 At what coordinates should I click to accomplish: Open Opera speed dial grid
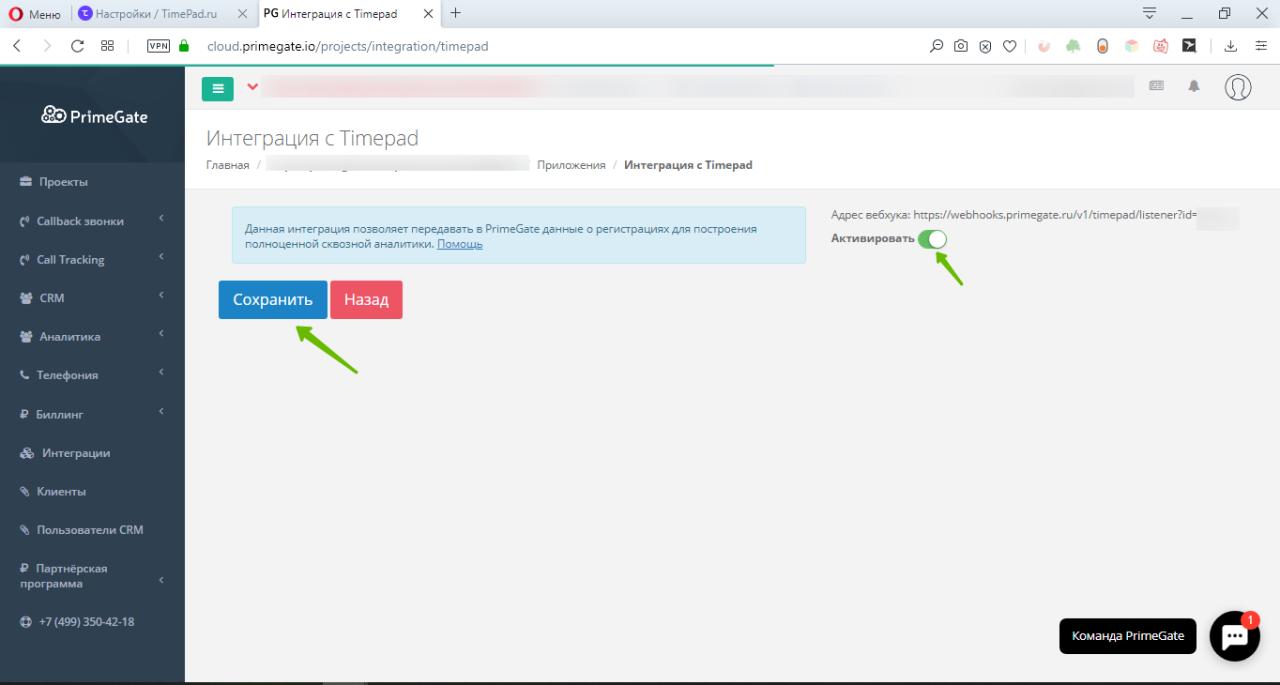107,46
